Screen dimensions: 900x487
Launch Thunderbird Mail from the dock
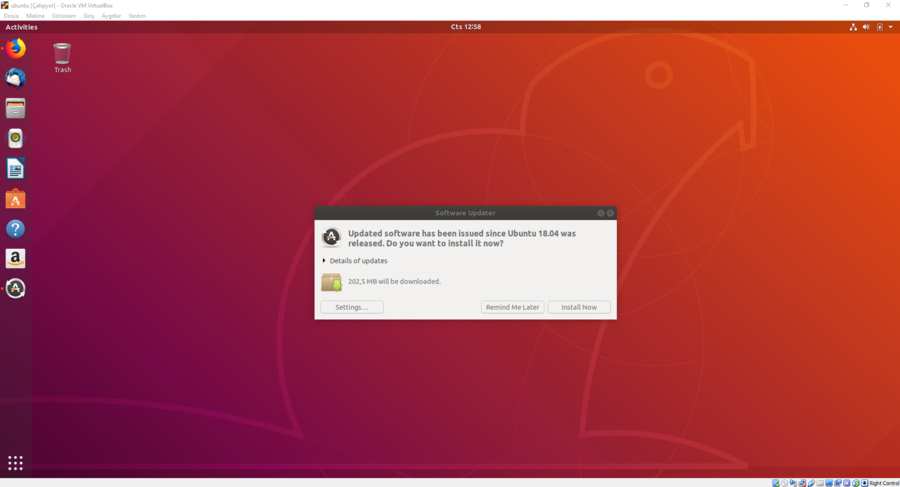pyautogui.click(x=15, y=78)
